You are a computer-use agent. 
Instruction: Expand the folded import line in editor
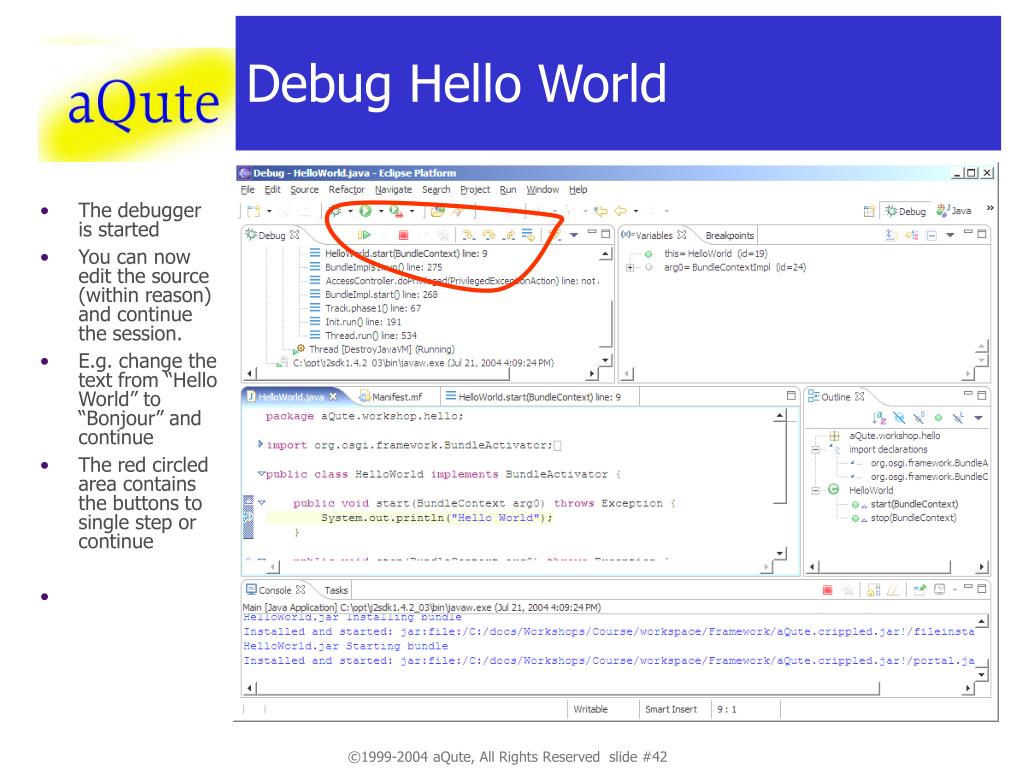coord(261,445)
